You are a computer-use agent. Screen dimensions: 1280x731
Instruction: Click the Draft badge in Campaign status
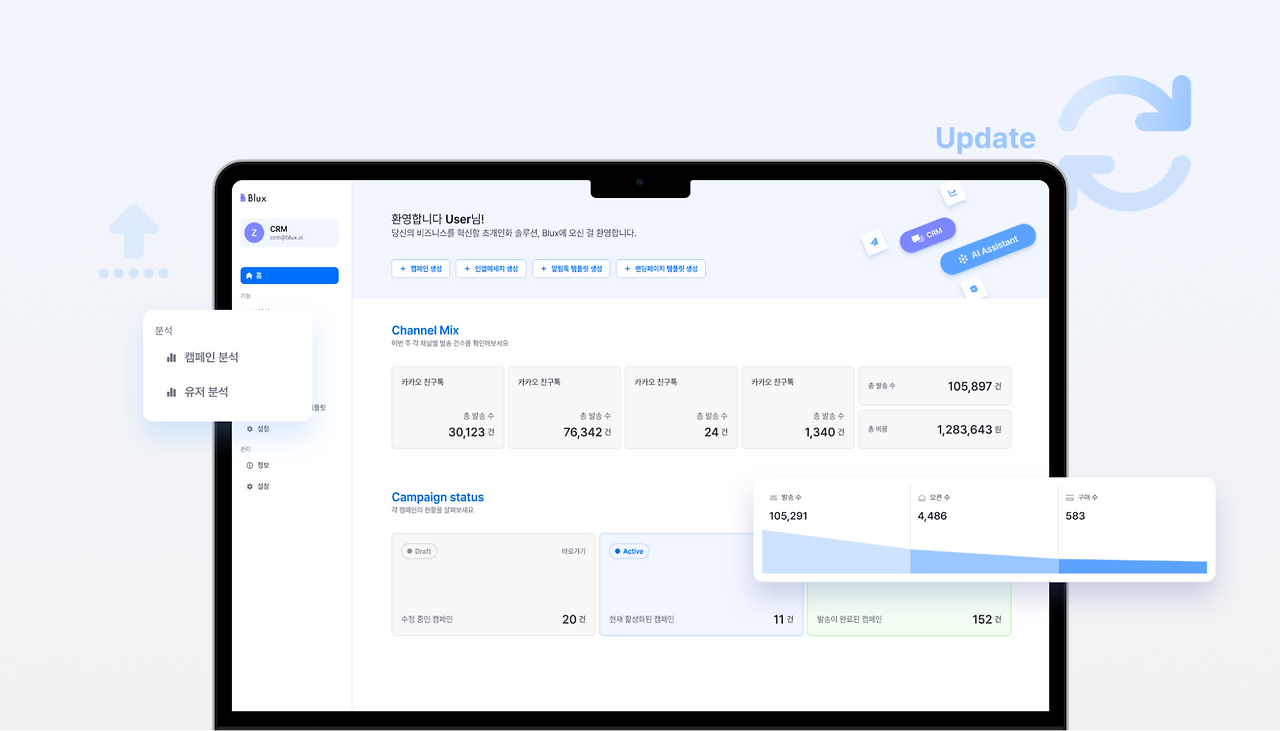(419, 551)
